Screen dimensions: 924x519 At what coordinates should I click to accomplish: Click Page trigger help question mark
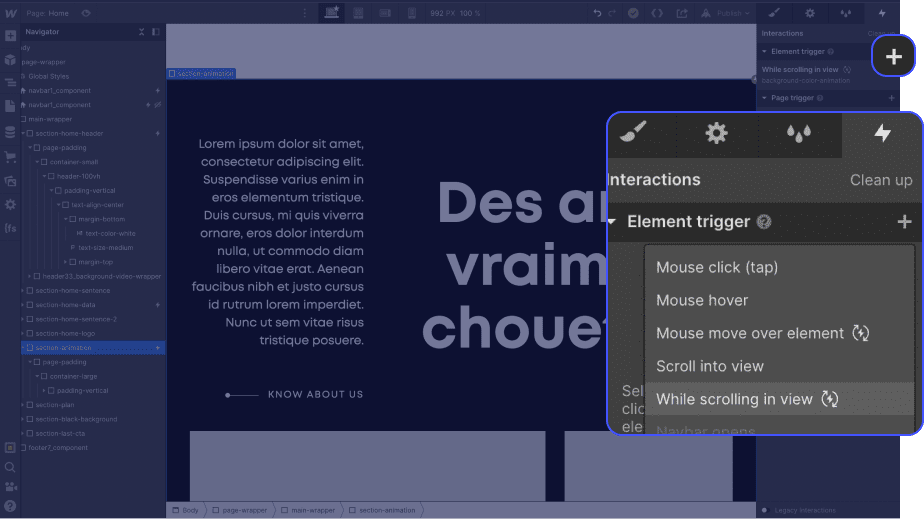point(820,98)
